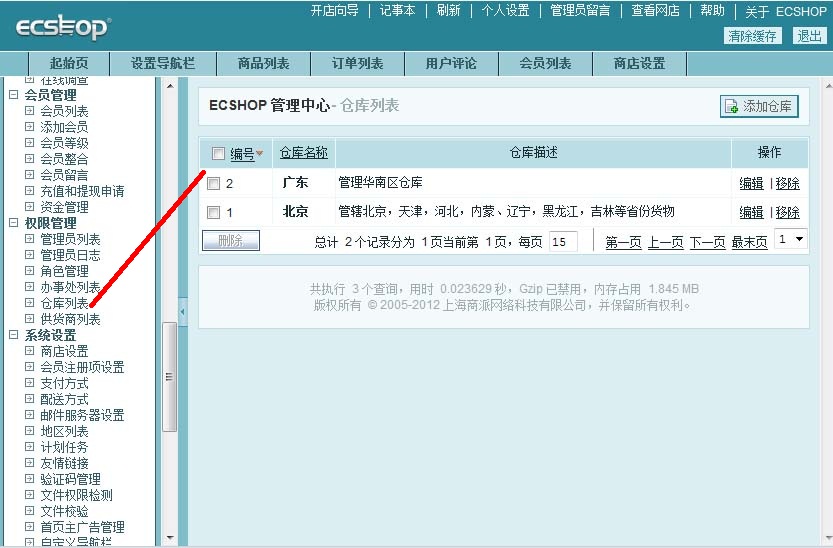Click icon beside 验证码管理 in sidebar
This screenshot has height=548, width=833.
(x=30, y=478)
